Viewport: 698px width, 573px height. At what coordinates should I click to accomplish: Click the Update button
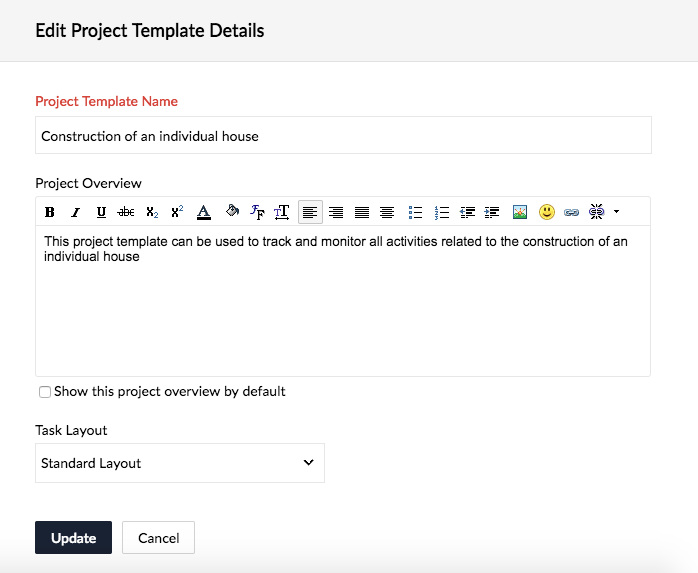(74, 538)
